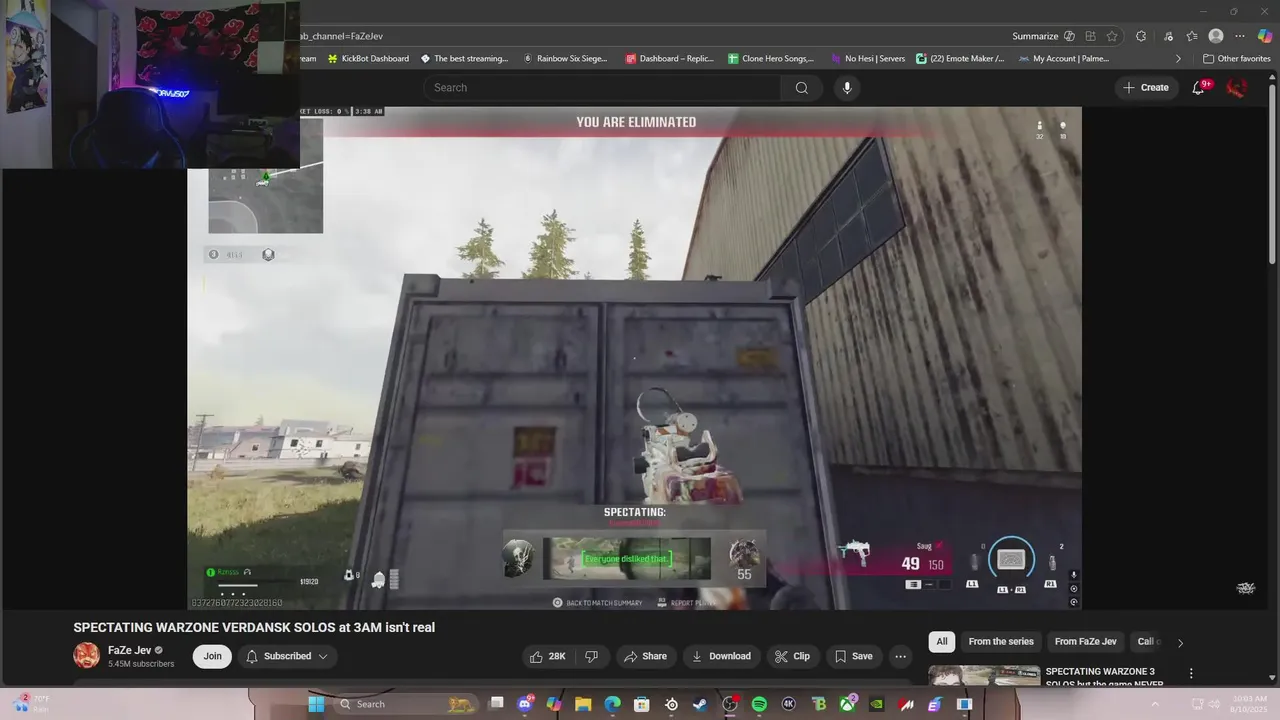Show hidden system tray icons
Image resolution: width=1280 pixels, height=720 pixels.
pyautogui.click(x=1155, y=704)
